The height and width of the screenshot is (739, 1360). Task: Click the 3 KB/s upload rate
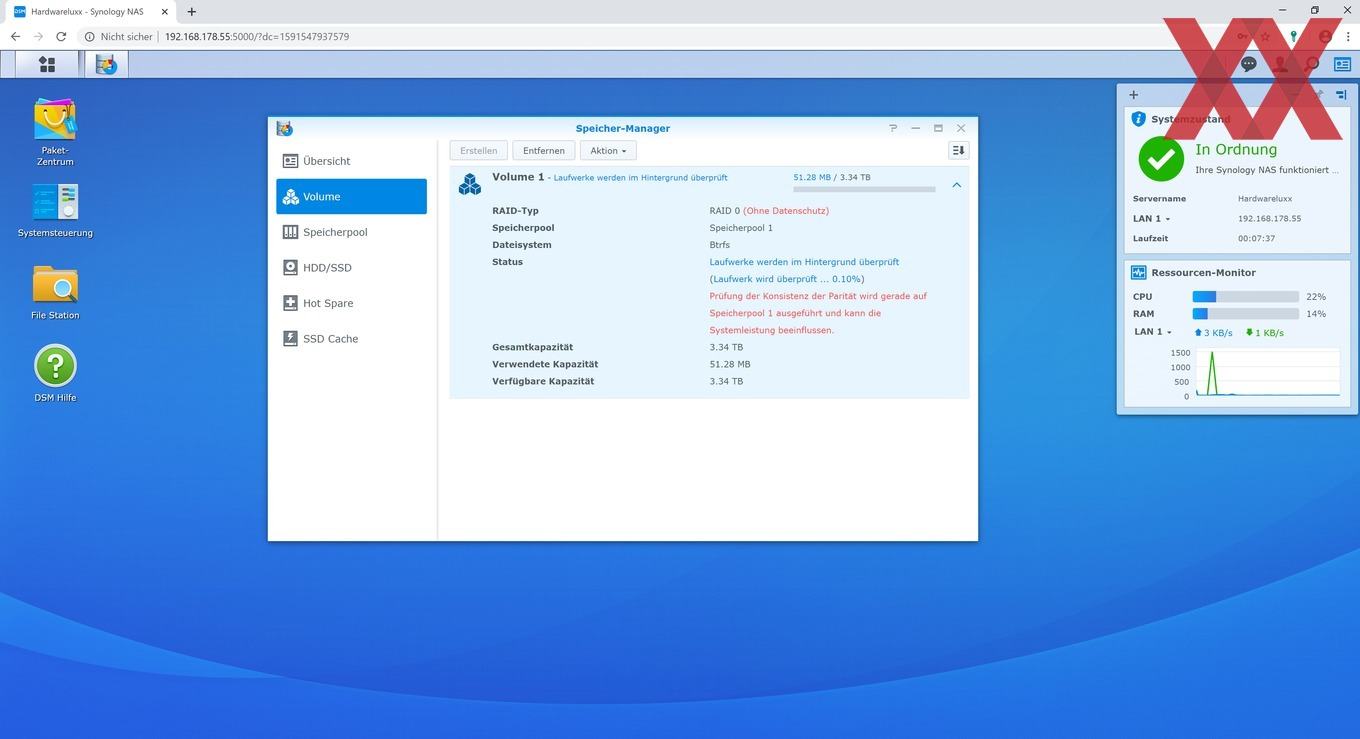[x=1213, y=332]
